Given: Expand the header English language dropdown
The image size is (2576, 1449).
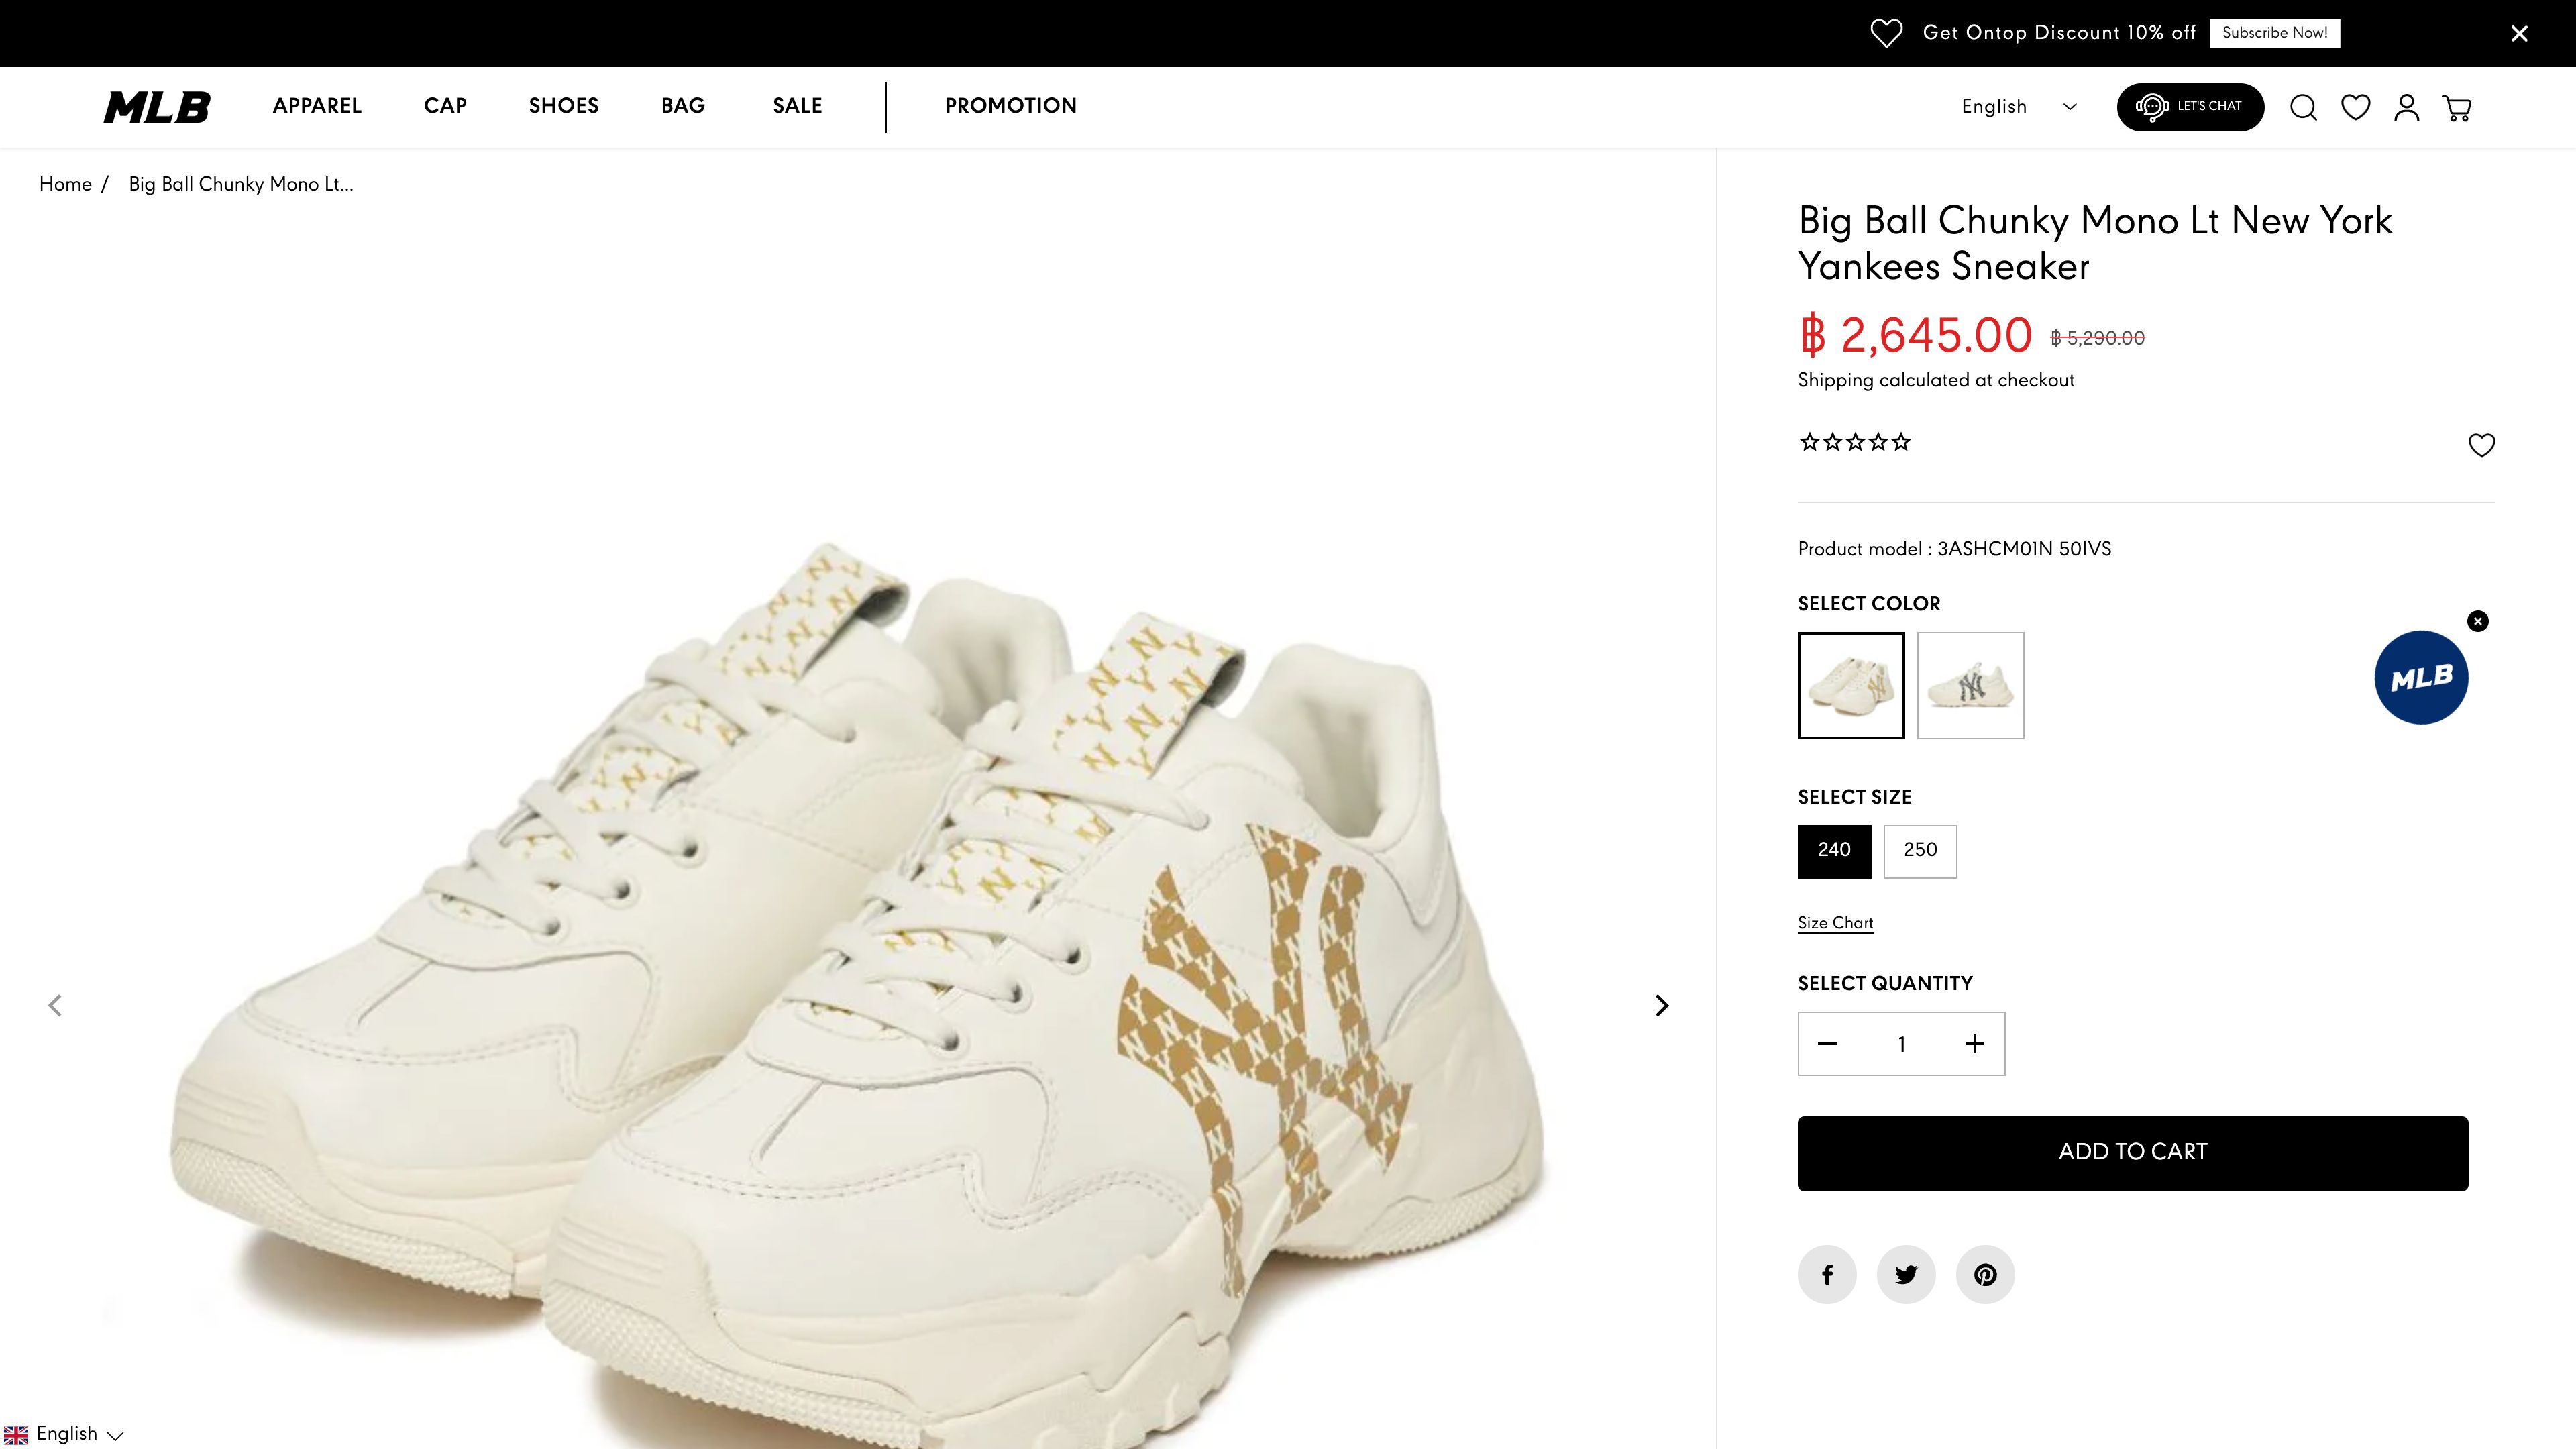Looking at the screenshot, I should 2018,107.
